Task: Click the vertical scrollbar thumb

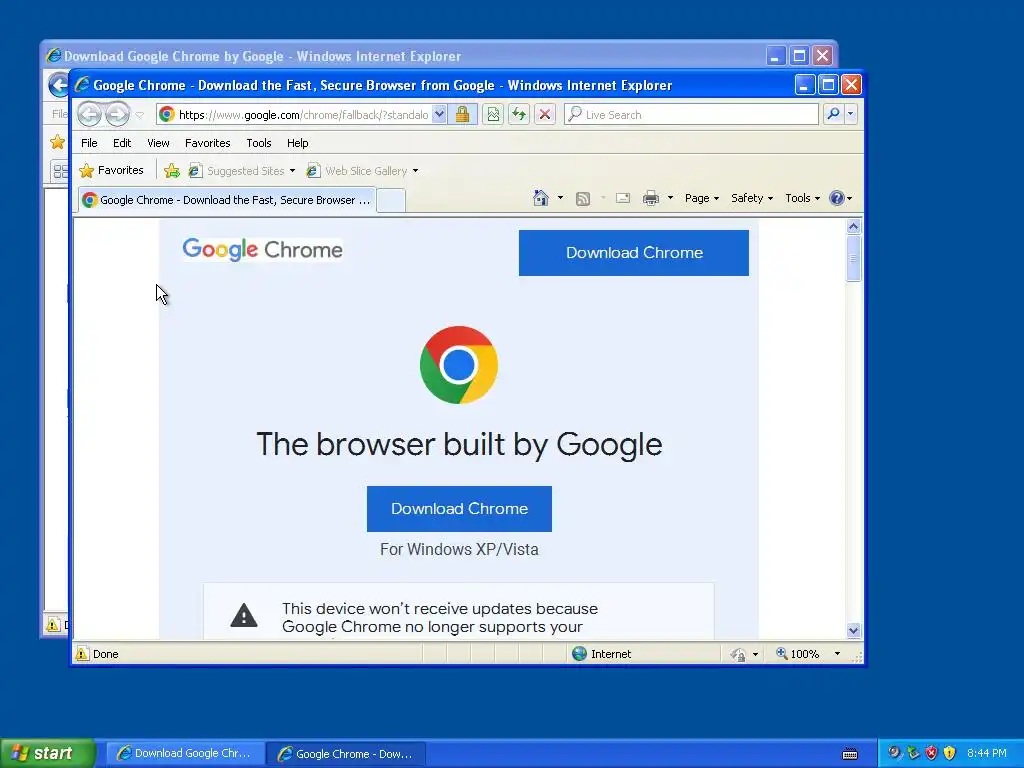Action: pyautogui.click(x=853, y=259)
